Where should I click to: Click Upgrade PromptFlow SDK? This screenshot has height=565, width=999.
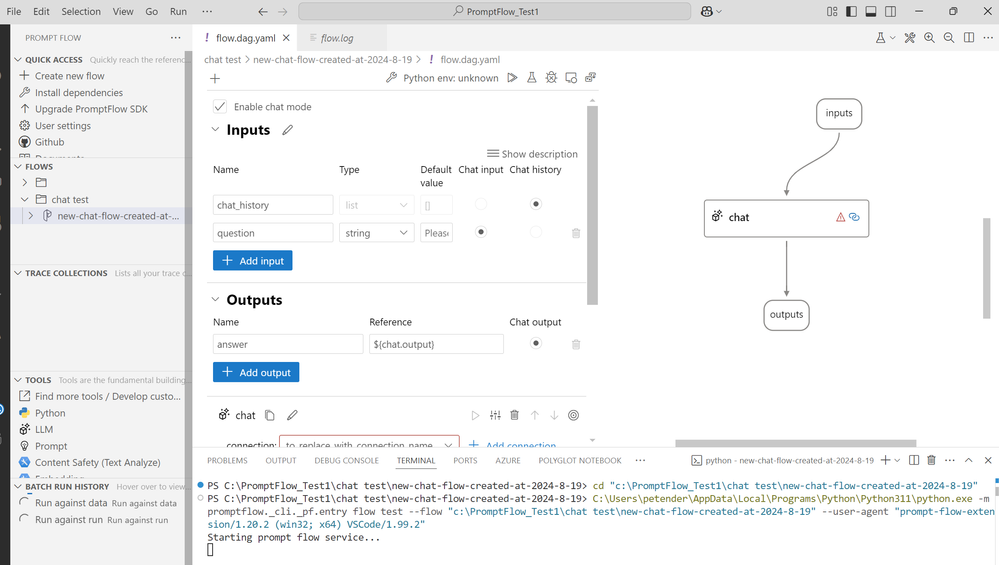(91, 109)
